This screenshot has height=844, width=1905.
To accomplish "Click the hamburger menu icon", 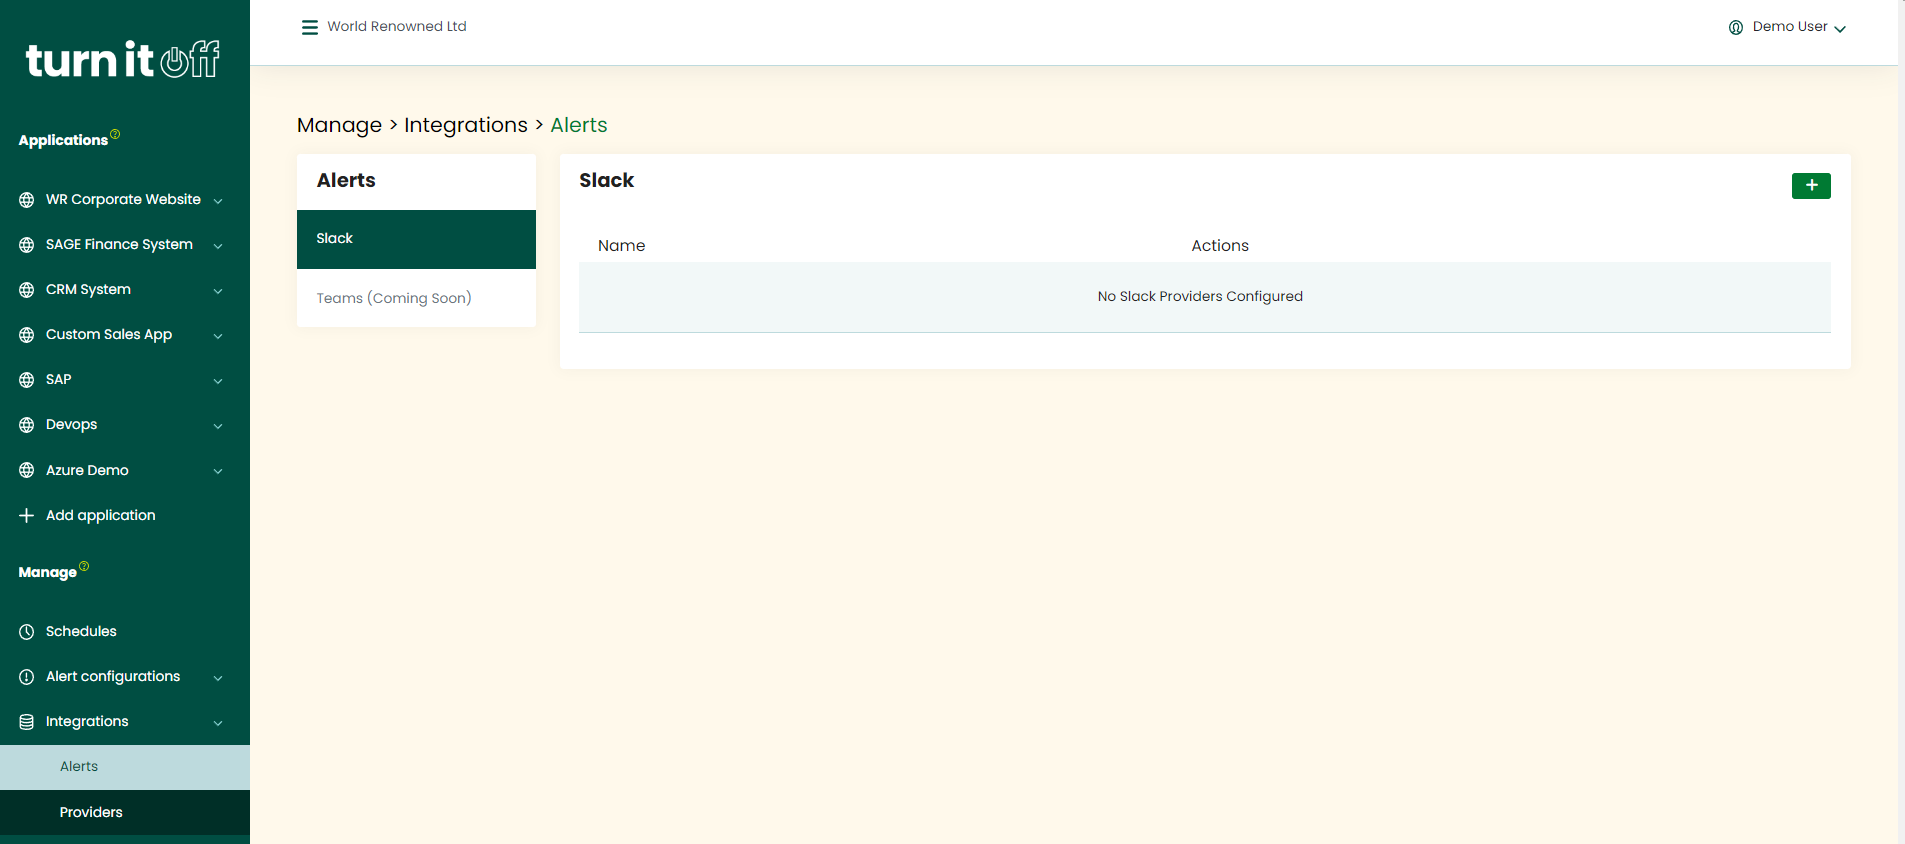I will pos(309,27).
